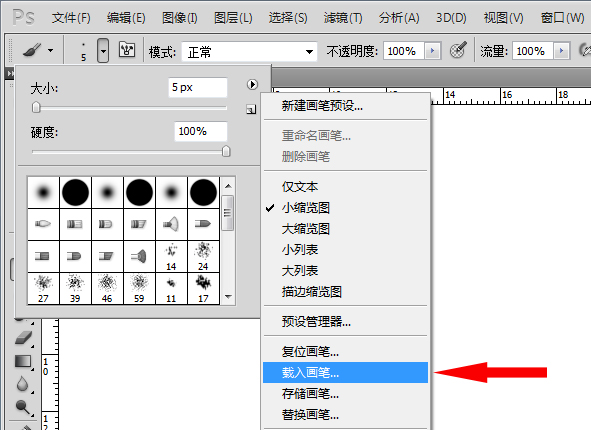This screenshot has height=430, width=591.
Task: Open the brush tool preset picker
Action: (x=32, y=50)
